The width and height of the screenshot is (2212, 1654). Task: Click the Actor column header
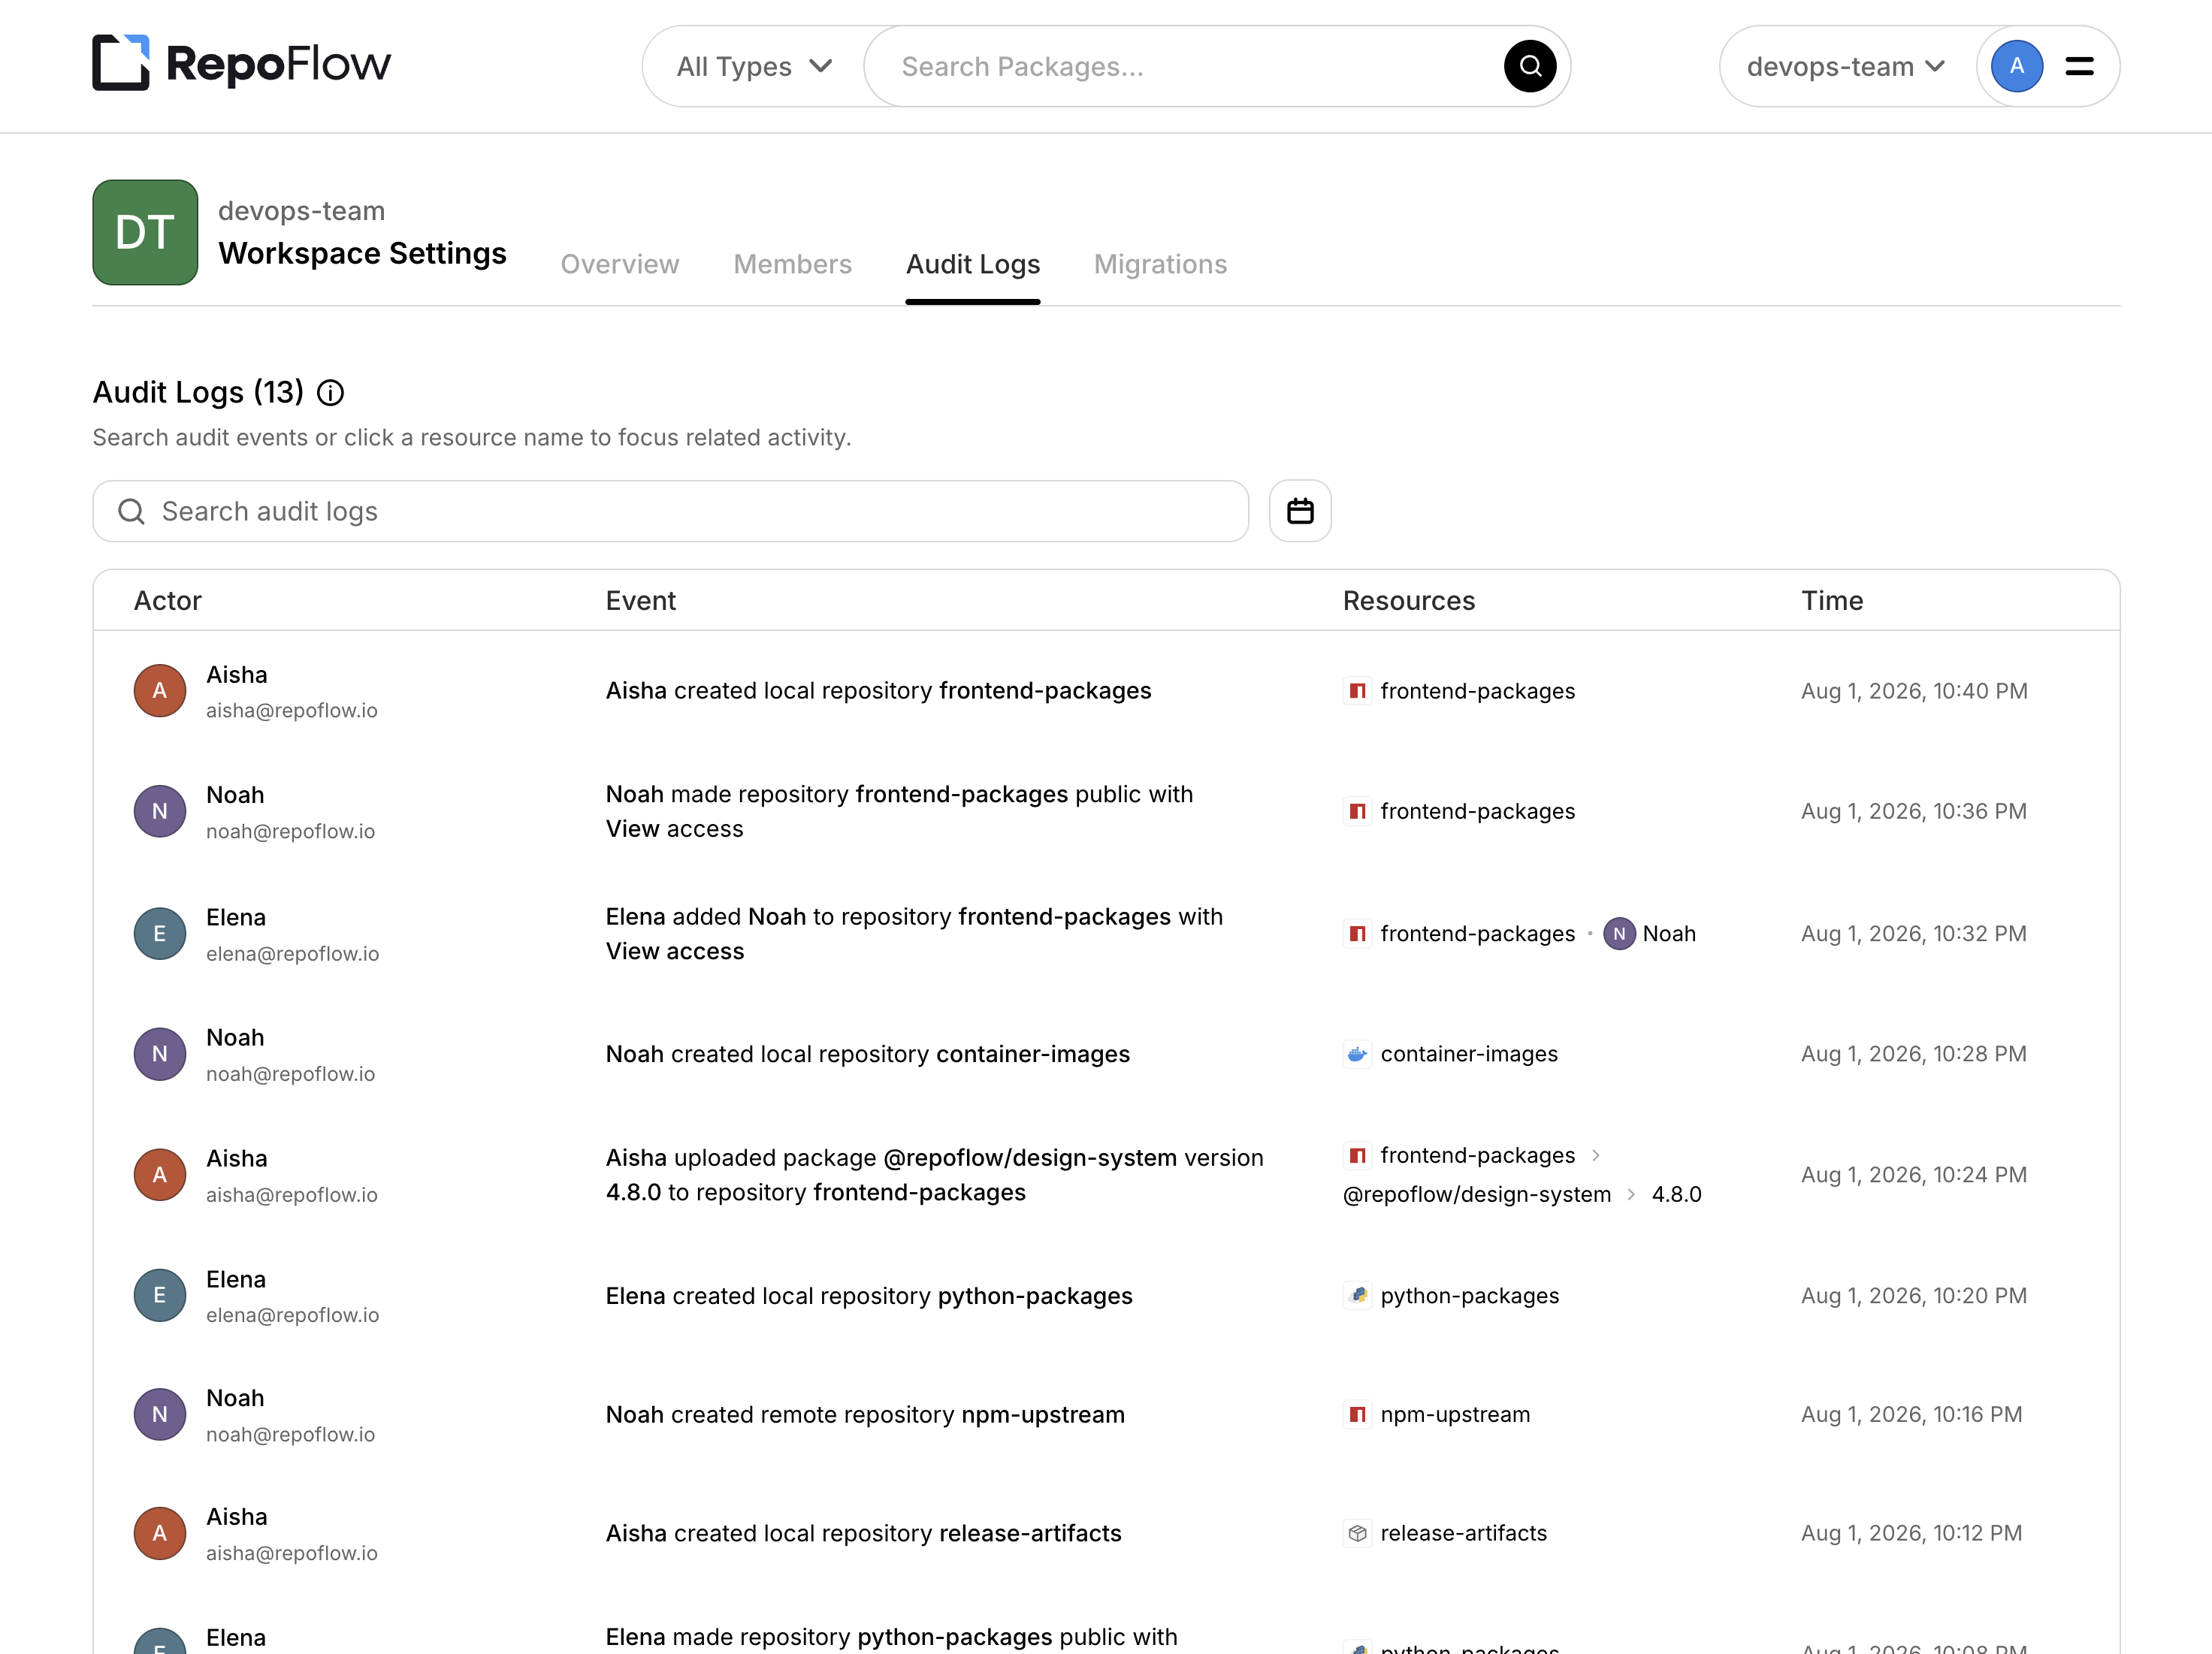point(167,600)
